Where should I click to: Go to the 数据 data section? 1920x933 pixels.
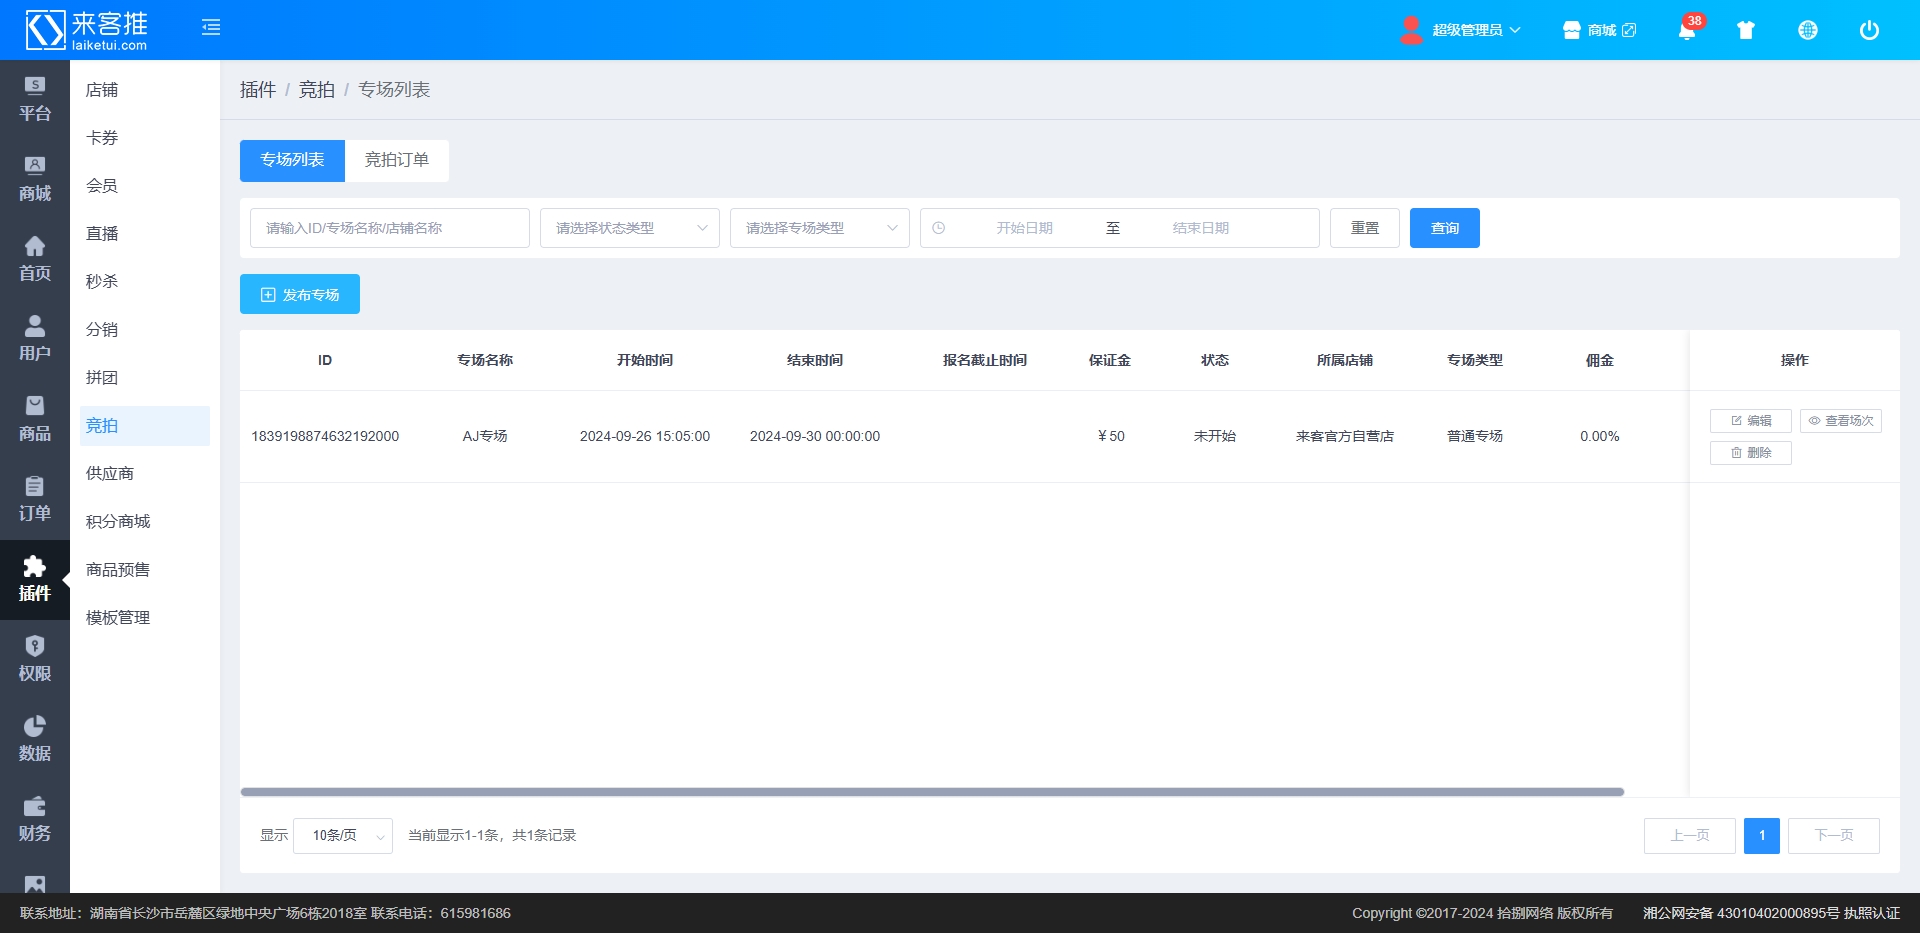(35, 739)
